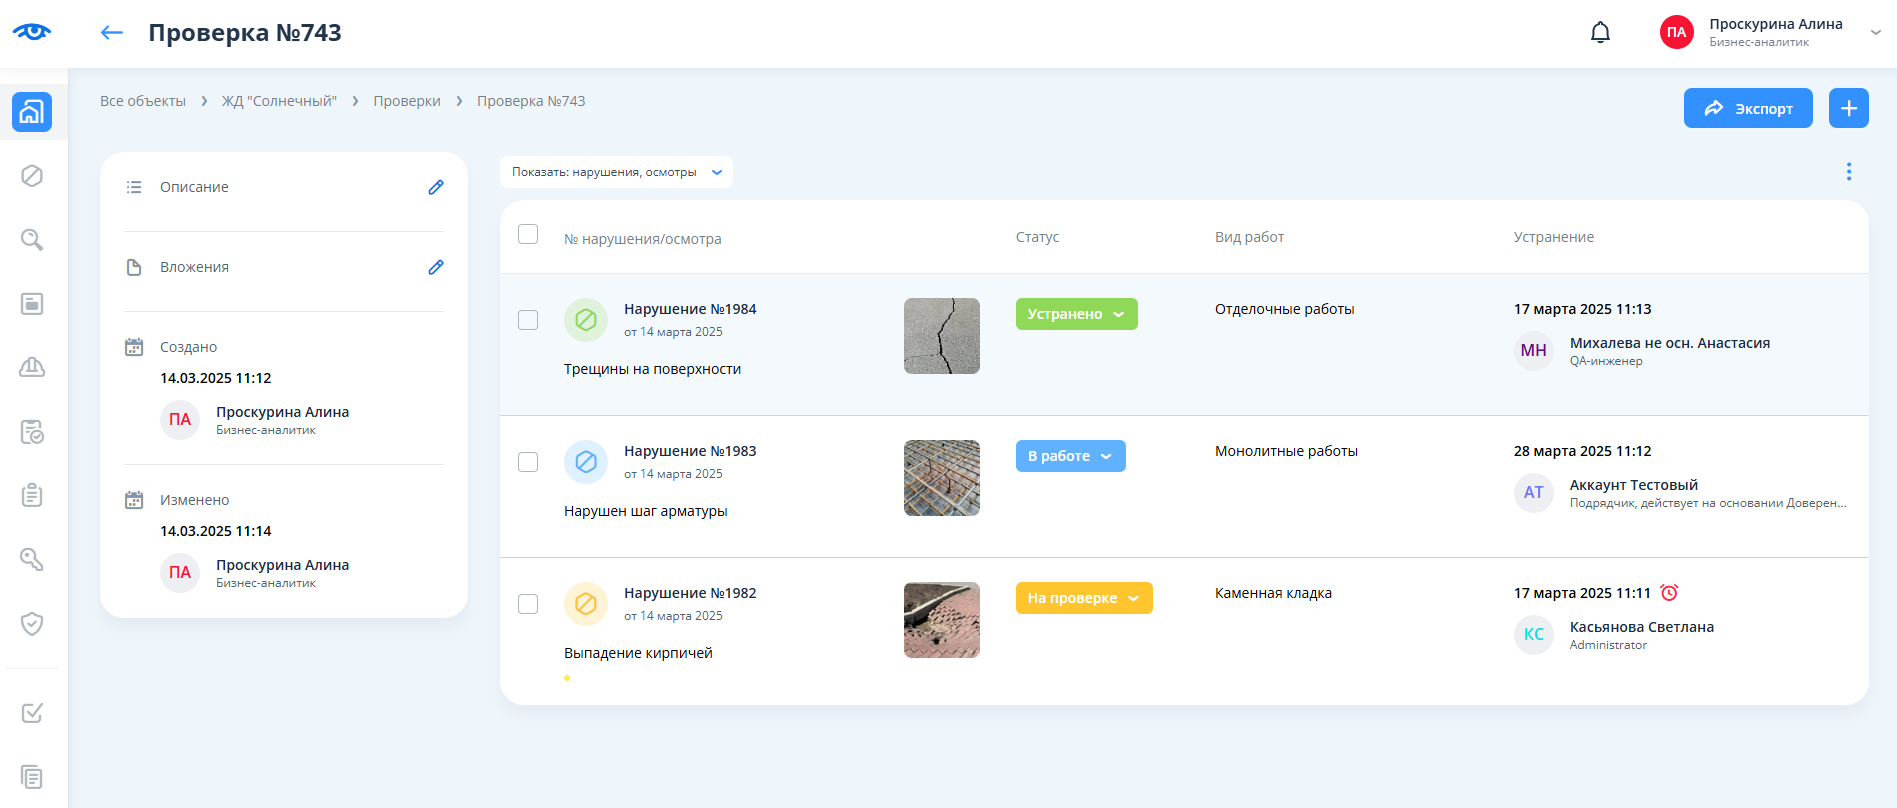The width and height of the screenshot is (1897, 808).
Task: Edit the Описание section with pencil icon
Action: pyautogui.click(x=436, y=187)
